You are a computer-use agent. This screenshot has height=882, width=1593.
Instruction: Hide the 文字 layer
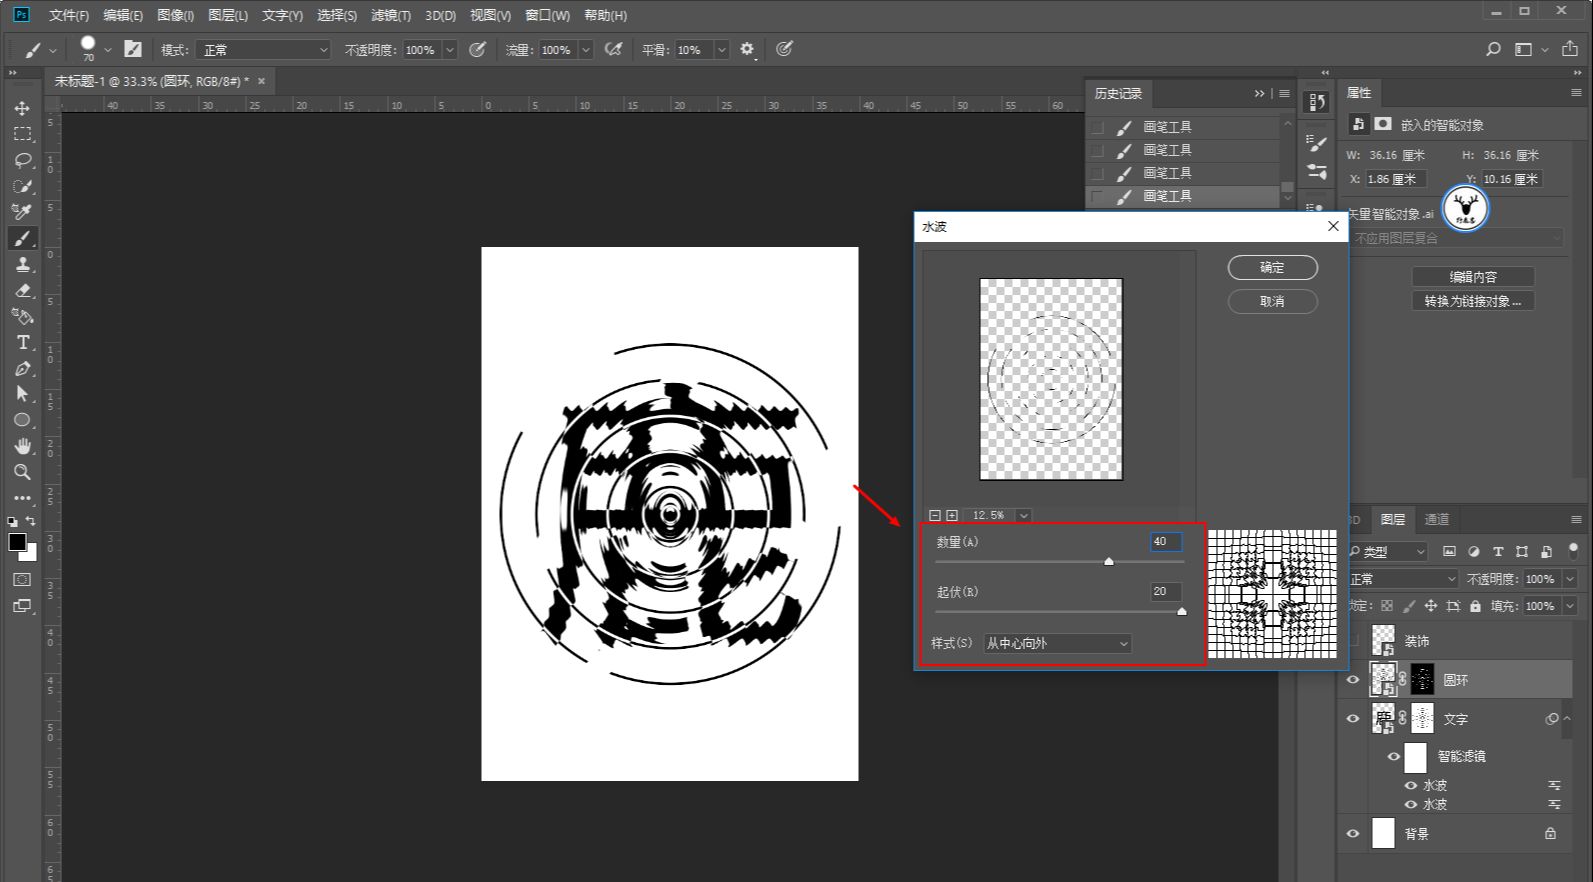pos(1353,719)
